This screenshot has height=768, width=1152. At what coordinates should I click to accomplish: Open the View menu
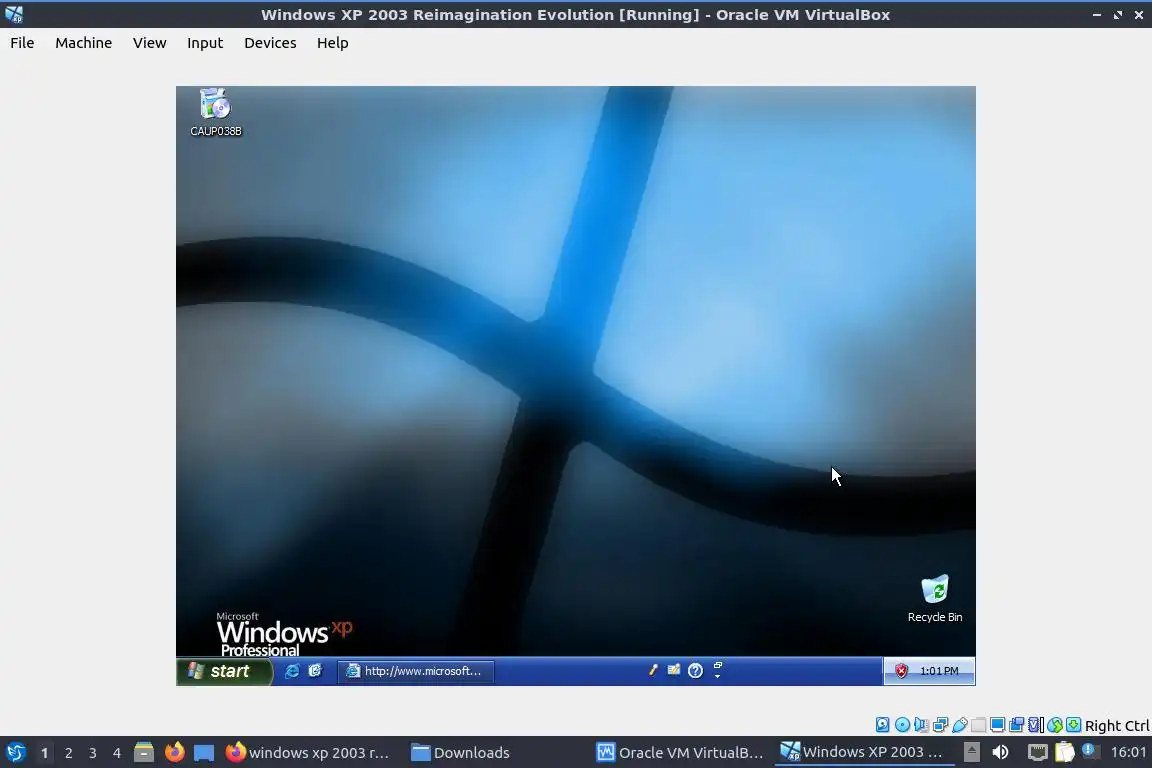(150, 43)
